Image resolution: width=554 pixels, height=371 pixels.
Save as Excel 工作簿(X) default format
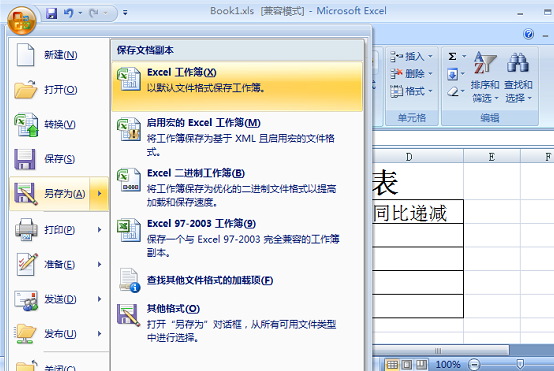click(x=237, y=87)
